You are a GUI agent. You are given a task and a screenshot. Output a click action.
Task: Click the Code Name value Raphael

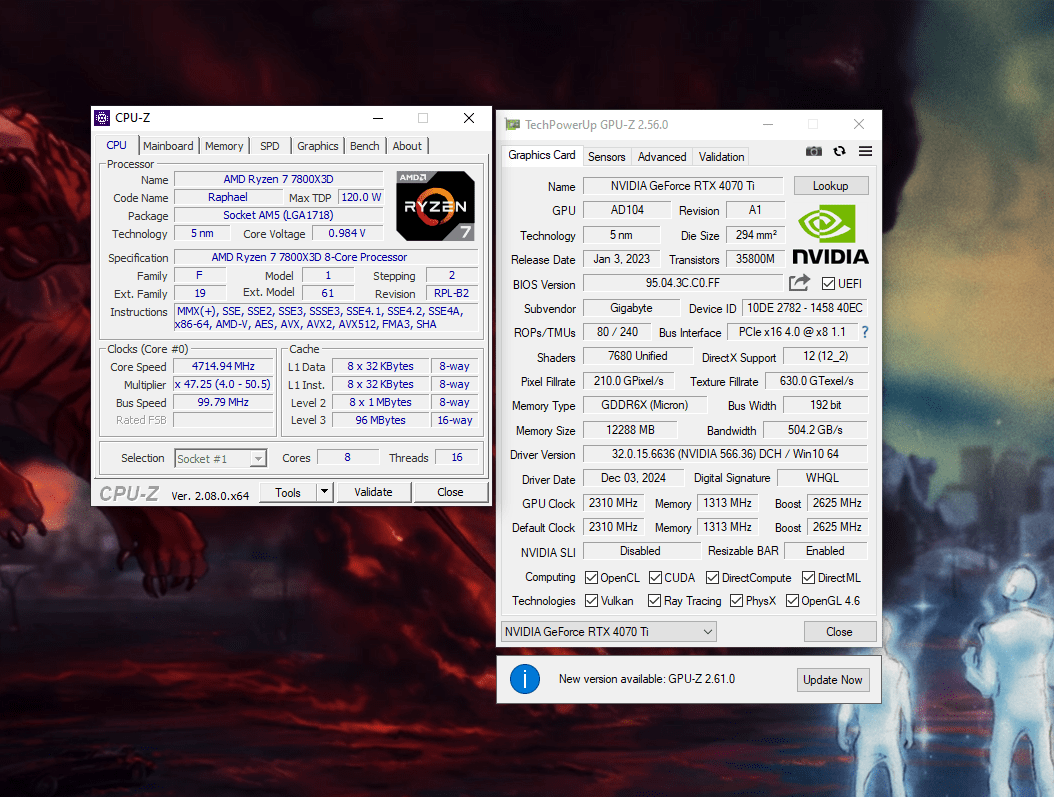point(228,198)
